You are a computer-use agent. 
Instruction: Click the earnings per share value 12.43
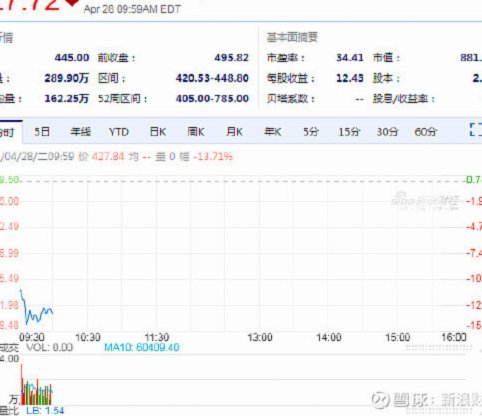[350, 78]
